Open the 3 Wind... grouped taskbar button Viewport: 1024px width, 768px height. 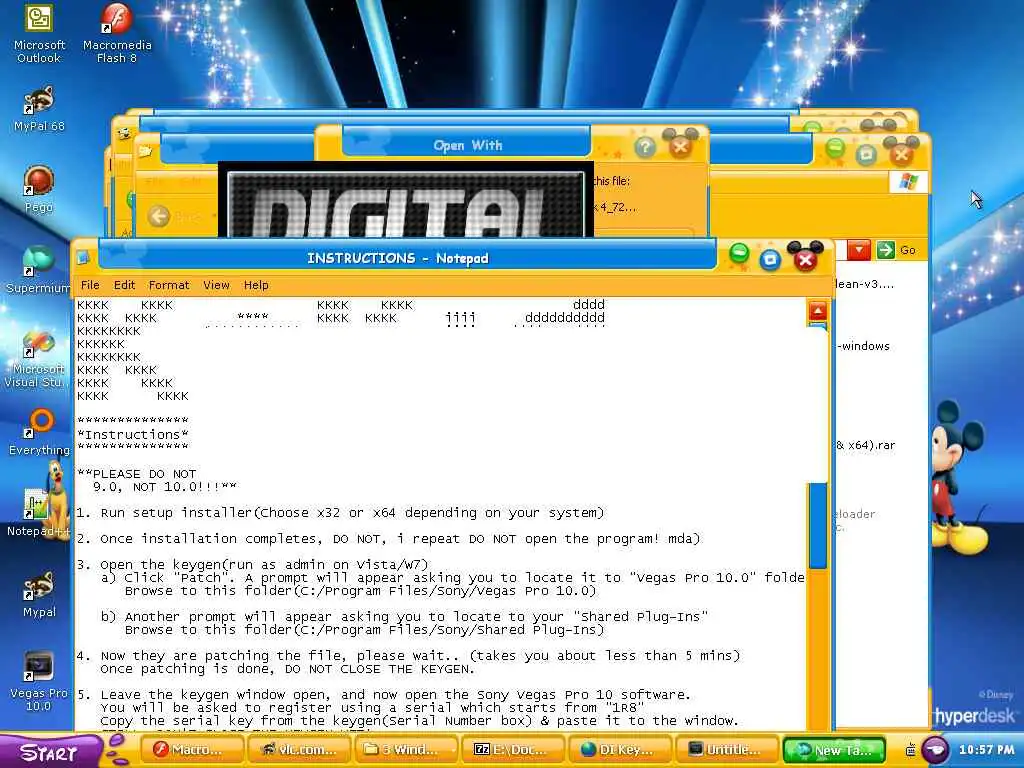406,750
